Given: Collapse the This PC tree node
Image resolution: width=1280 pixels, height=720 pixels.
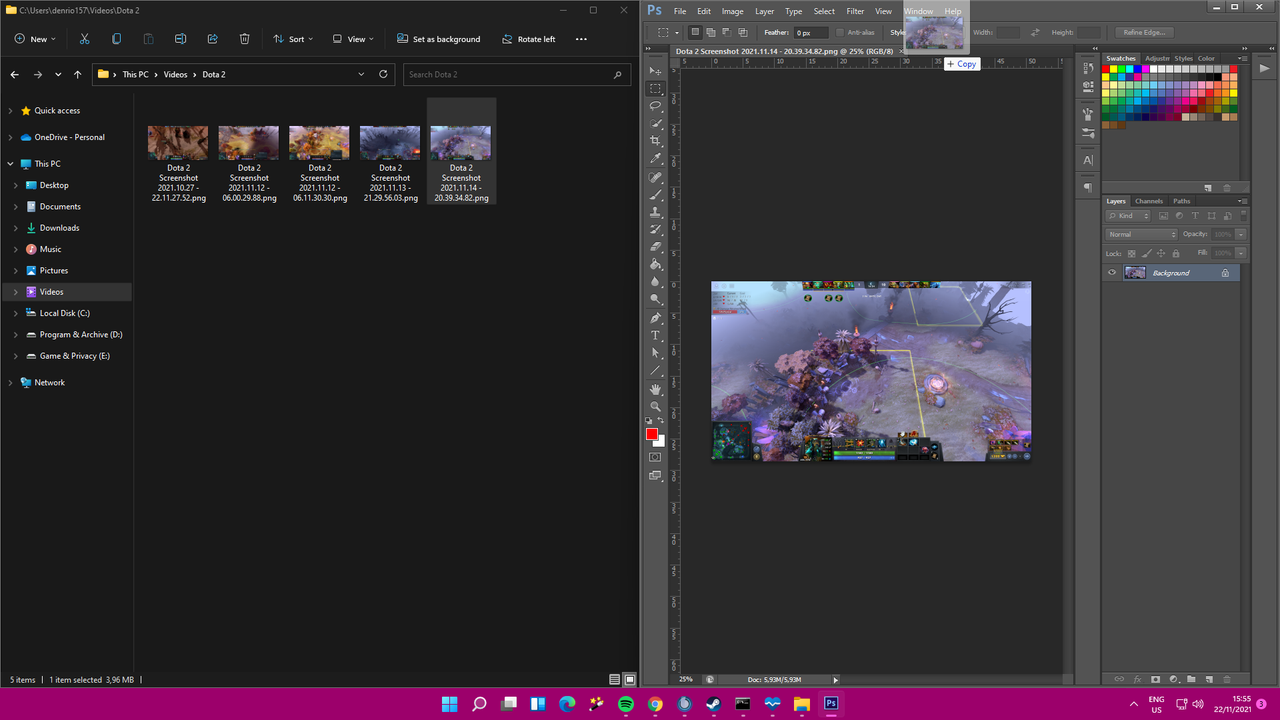Looking at the screenshot, I should (x=10, y=164).
